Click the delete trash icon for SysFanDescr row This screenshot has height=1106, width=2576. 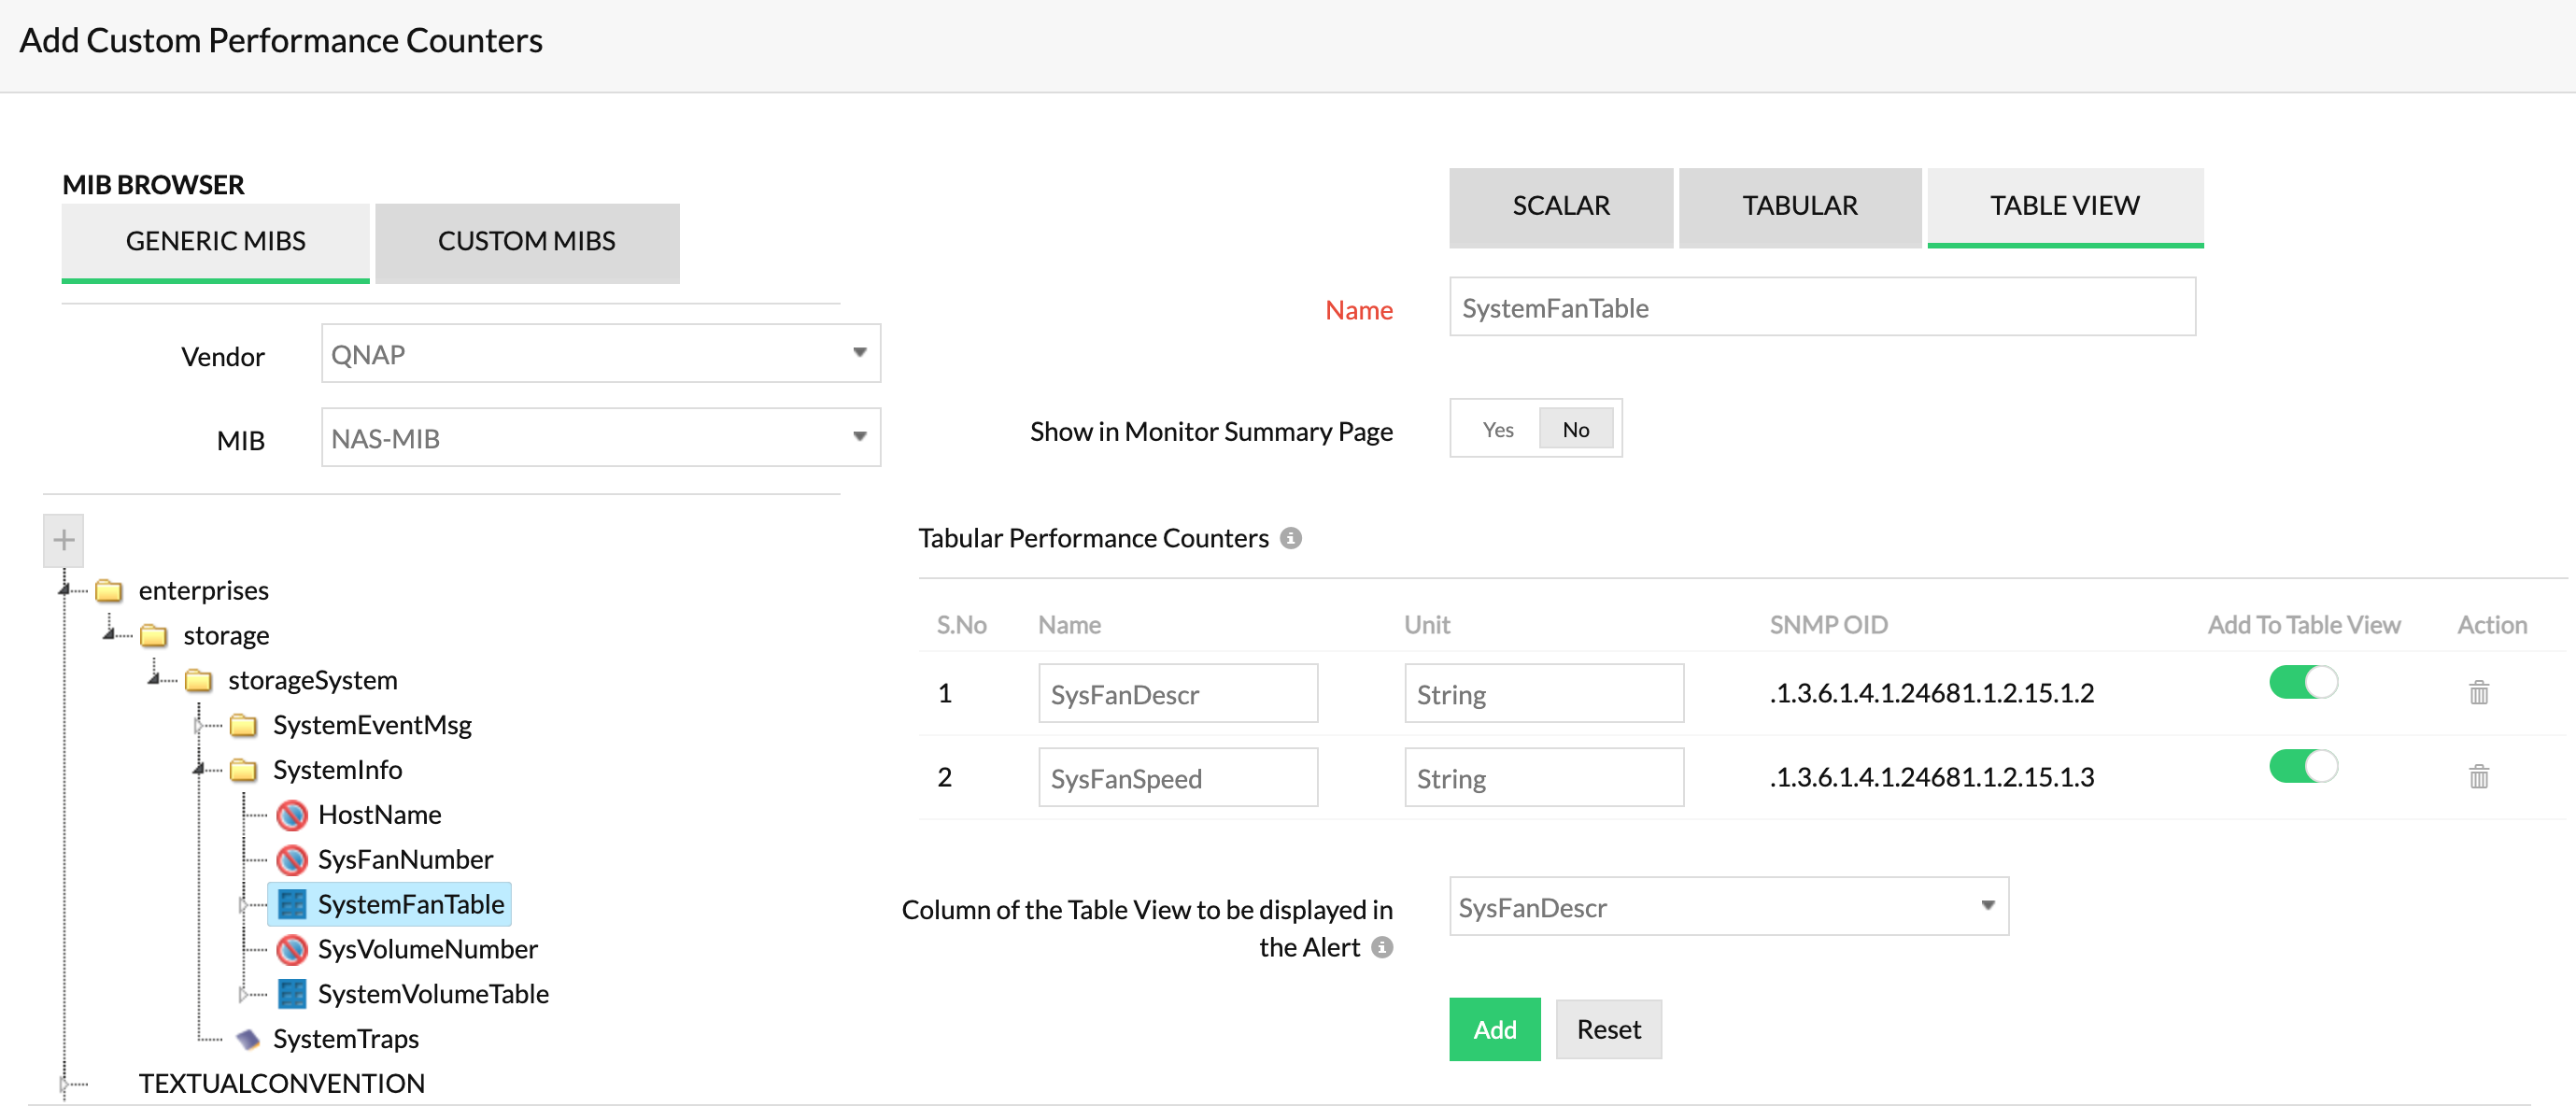point(2478,692)
